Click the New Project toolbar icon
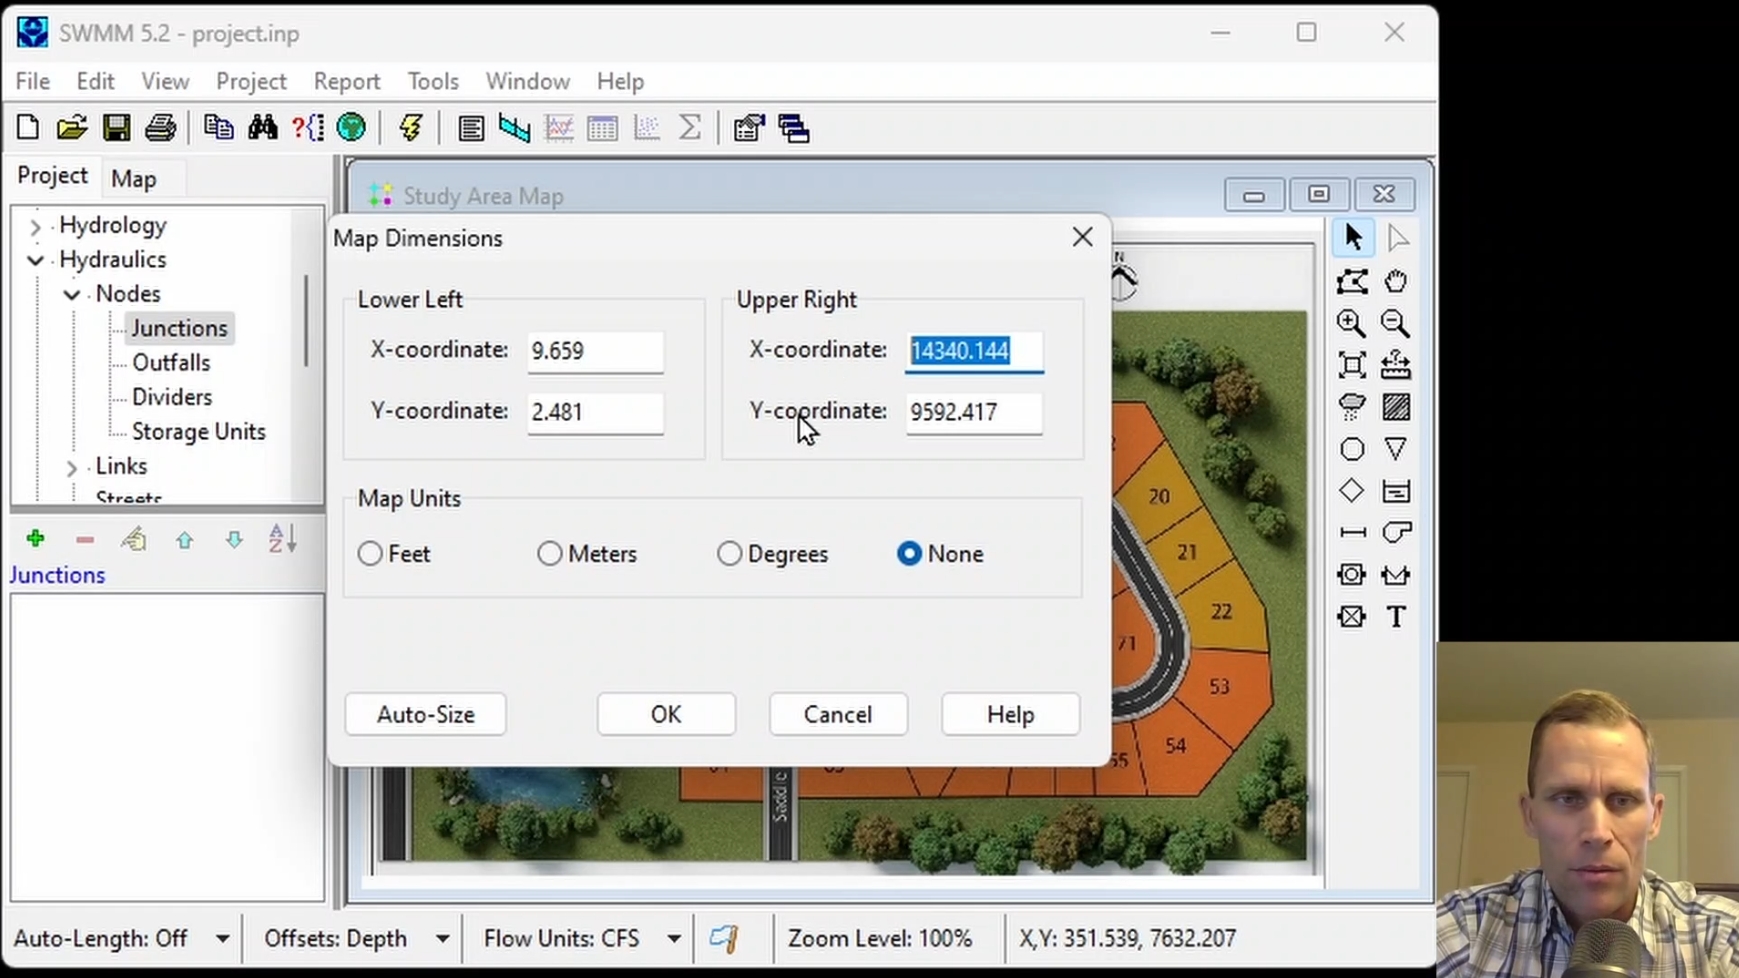 coord(28,128)
